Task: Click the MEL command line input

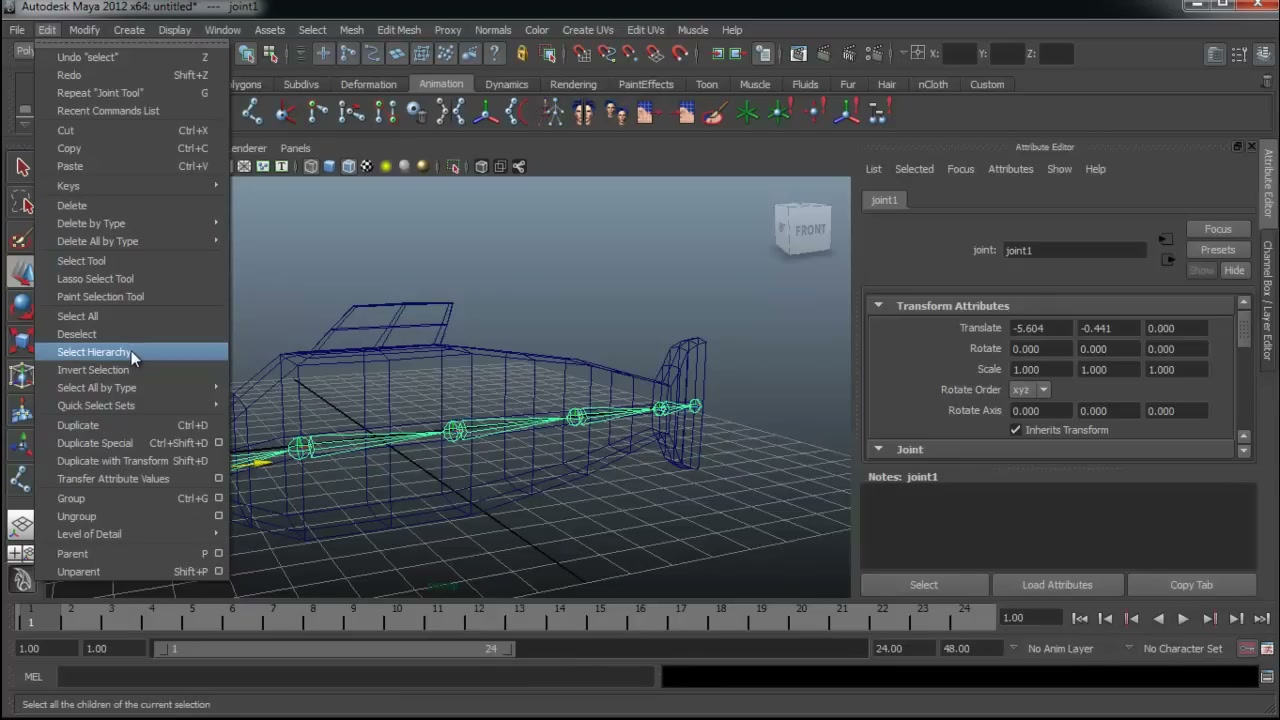Action: [357, 677]
